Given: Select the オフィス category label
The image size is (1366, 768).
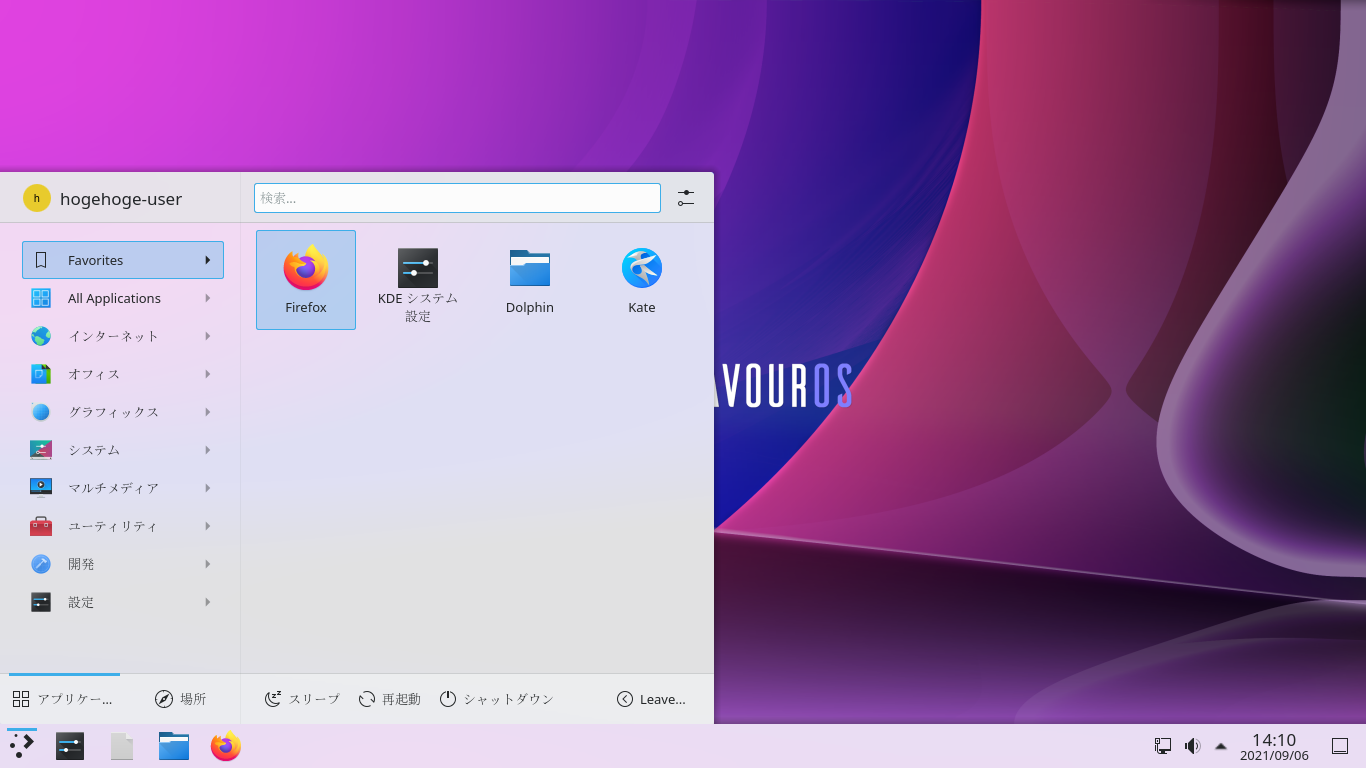Looking at the screenshot, I should click(94, 374).
